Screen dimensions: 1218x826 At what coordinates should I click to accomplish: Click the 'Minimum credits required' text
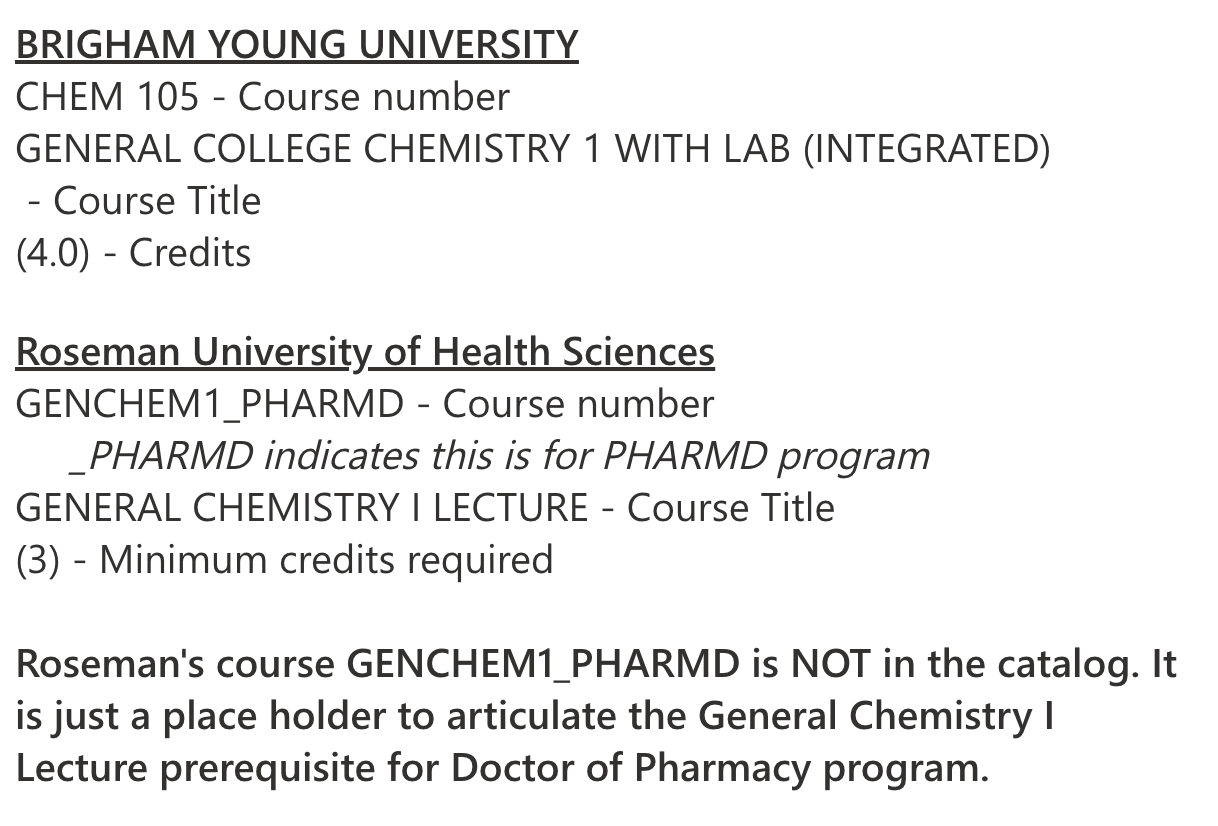(326, 560)
